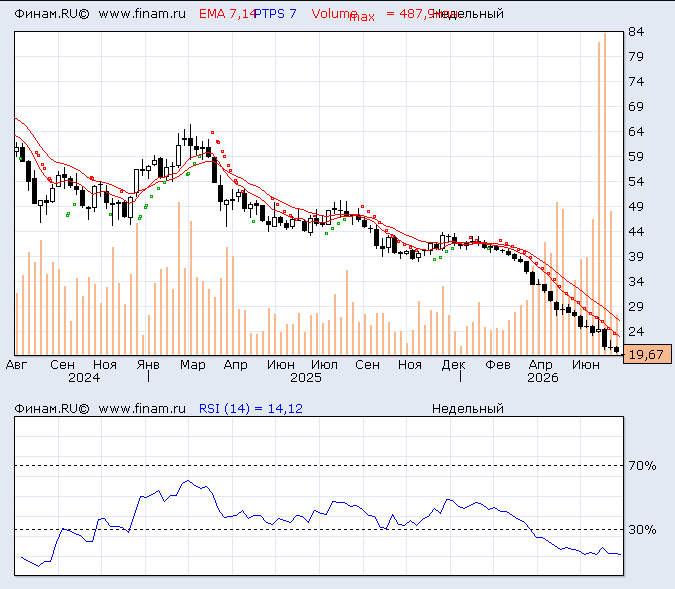
Task: Click the 49 price axis label
Action: point(636,206)
